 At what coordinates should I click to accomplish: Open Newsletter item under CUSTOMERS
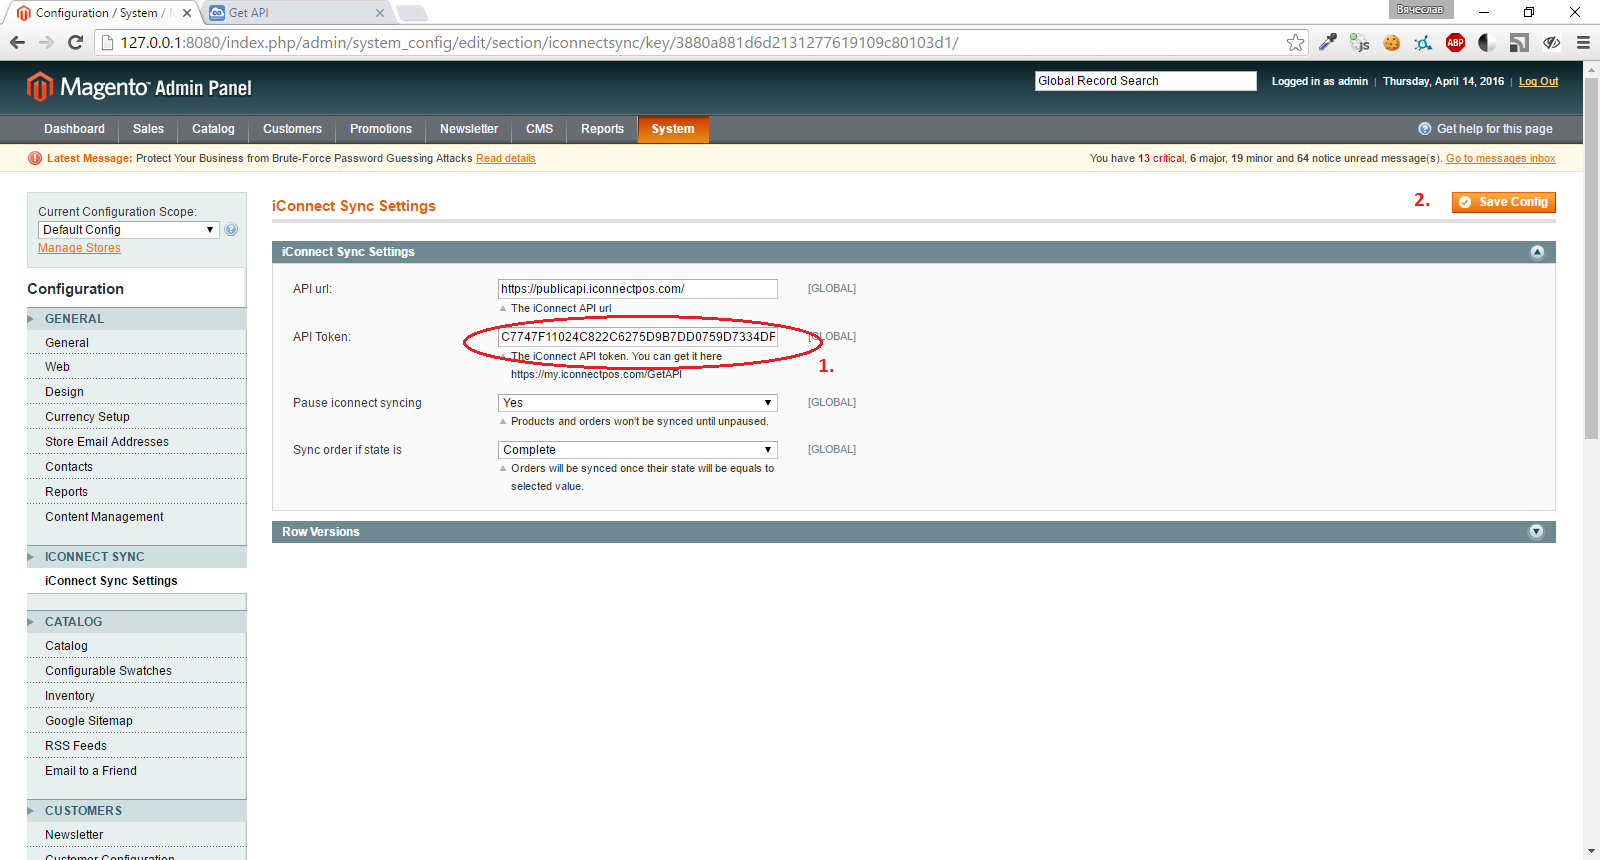click(x=74, y=835)
